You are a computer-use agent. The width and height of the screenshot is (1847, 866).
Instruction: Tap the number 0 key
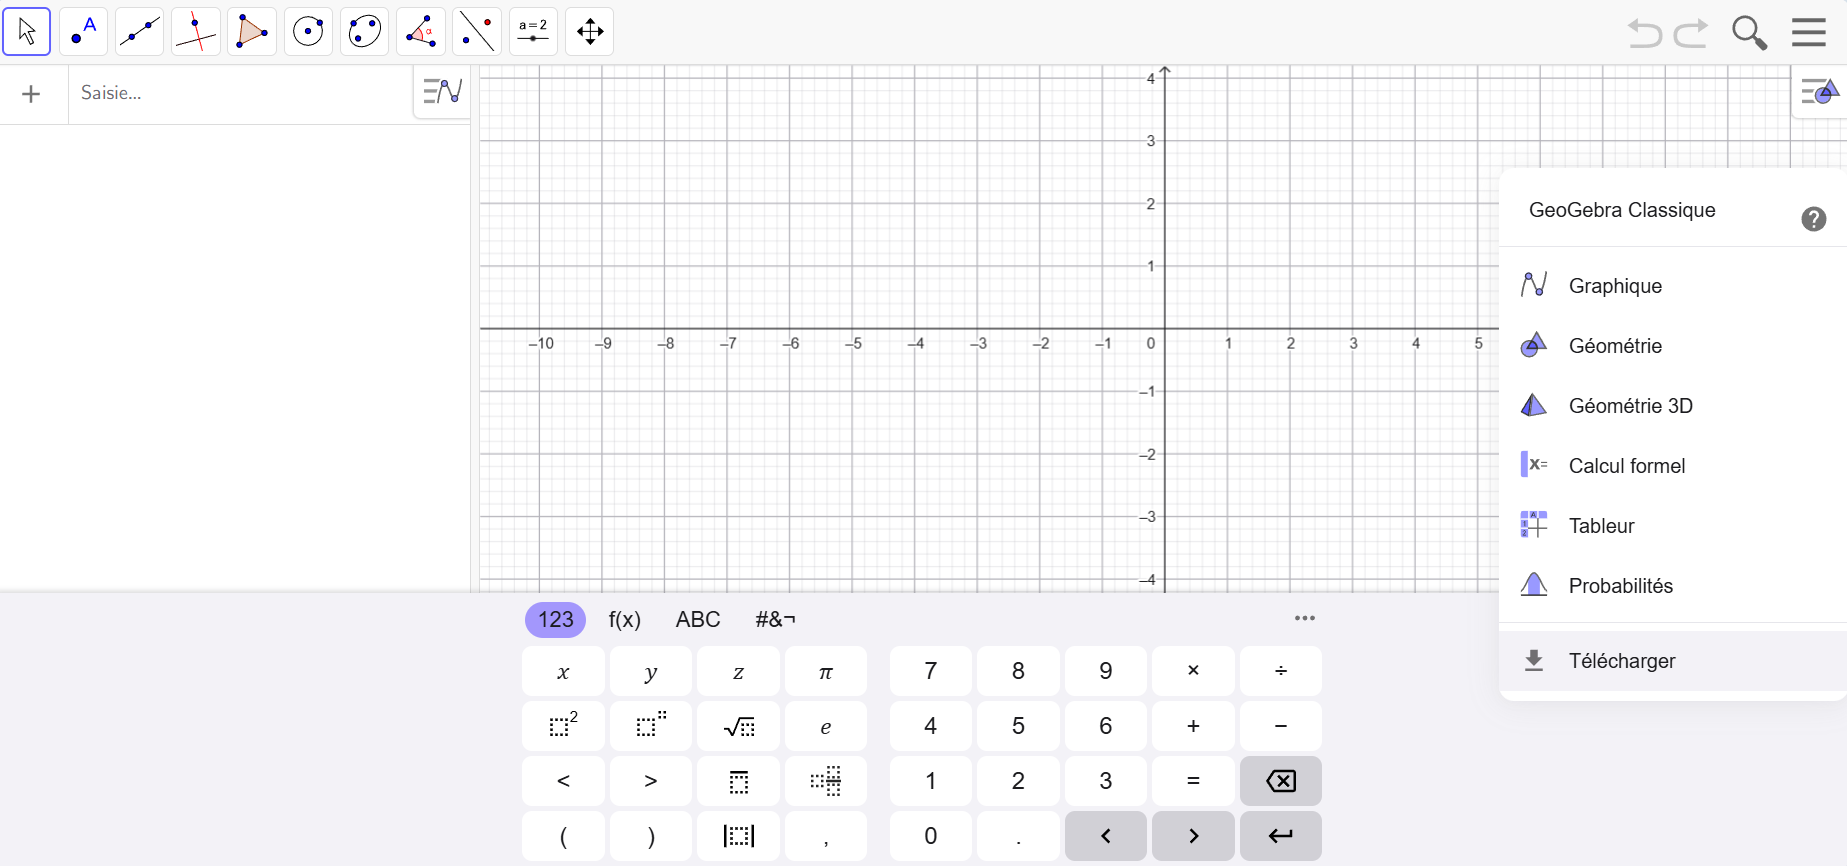(931, 836)
